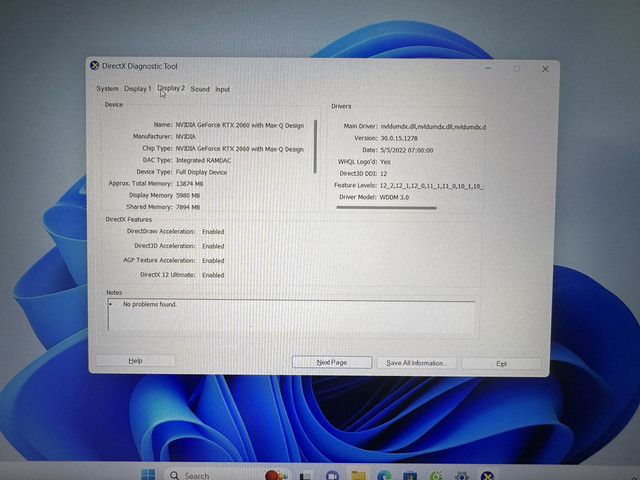Click DirectX 12 Ultimate Enabled value

click(213, 275)
